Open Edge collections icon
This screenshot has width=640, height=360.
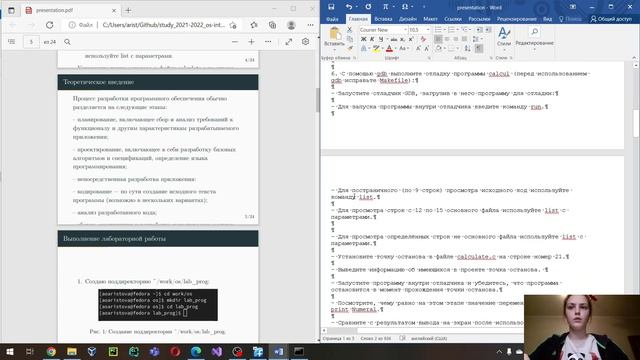click(272, 25)
